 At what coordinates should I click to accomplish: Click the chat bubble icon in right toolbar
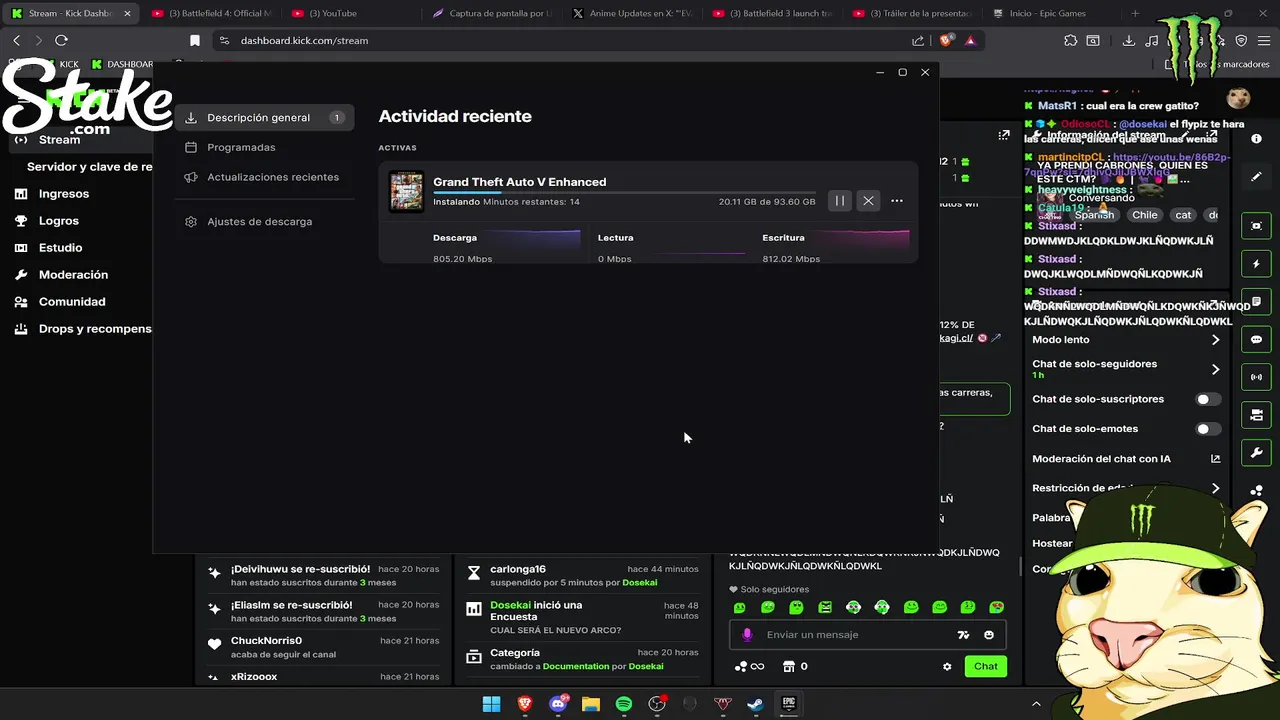tap(1257, 340)
